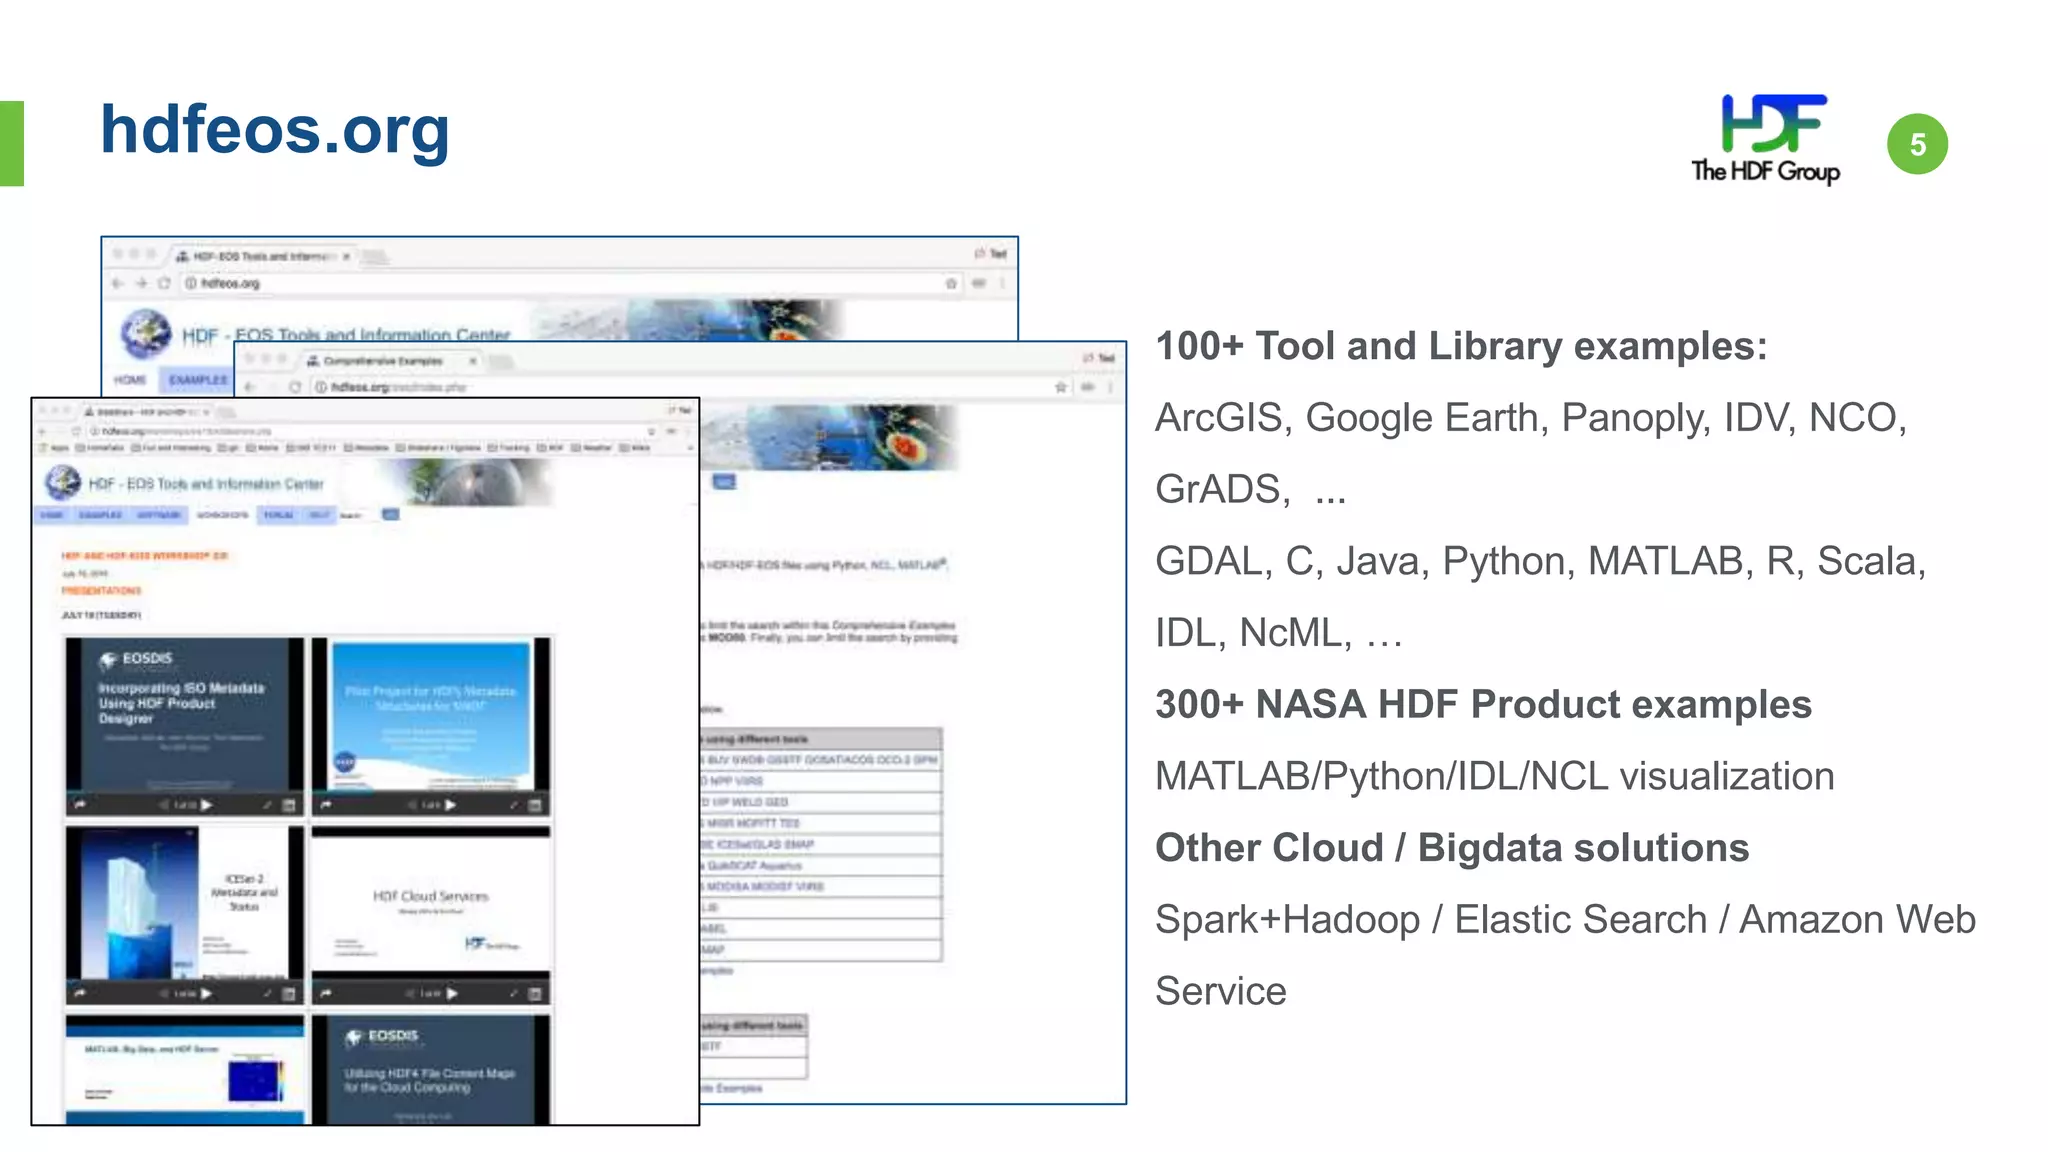Open the HDF and HDF-EOS Workshop XIX heading link
2048x1152 pixels.
pyautogui.click(x=145, y=556)
